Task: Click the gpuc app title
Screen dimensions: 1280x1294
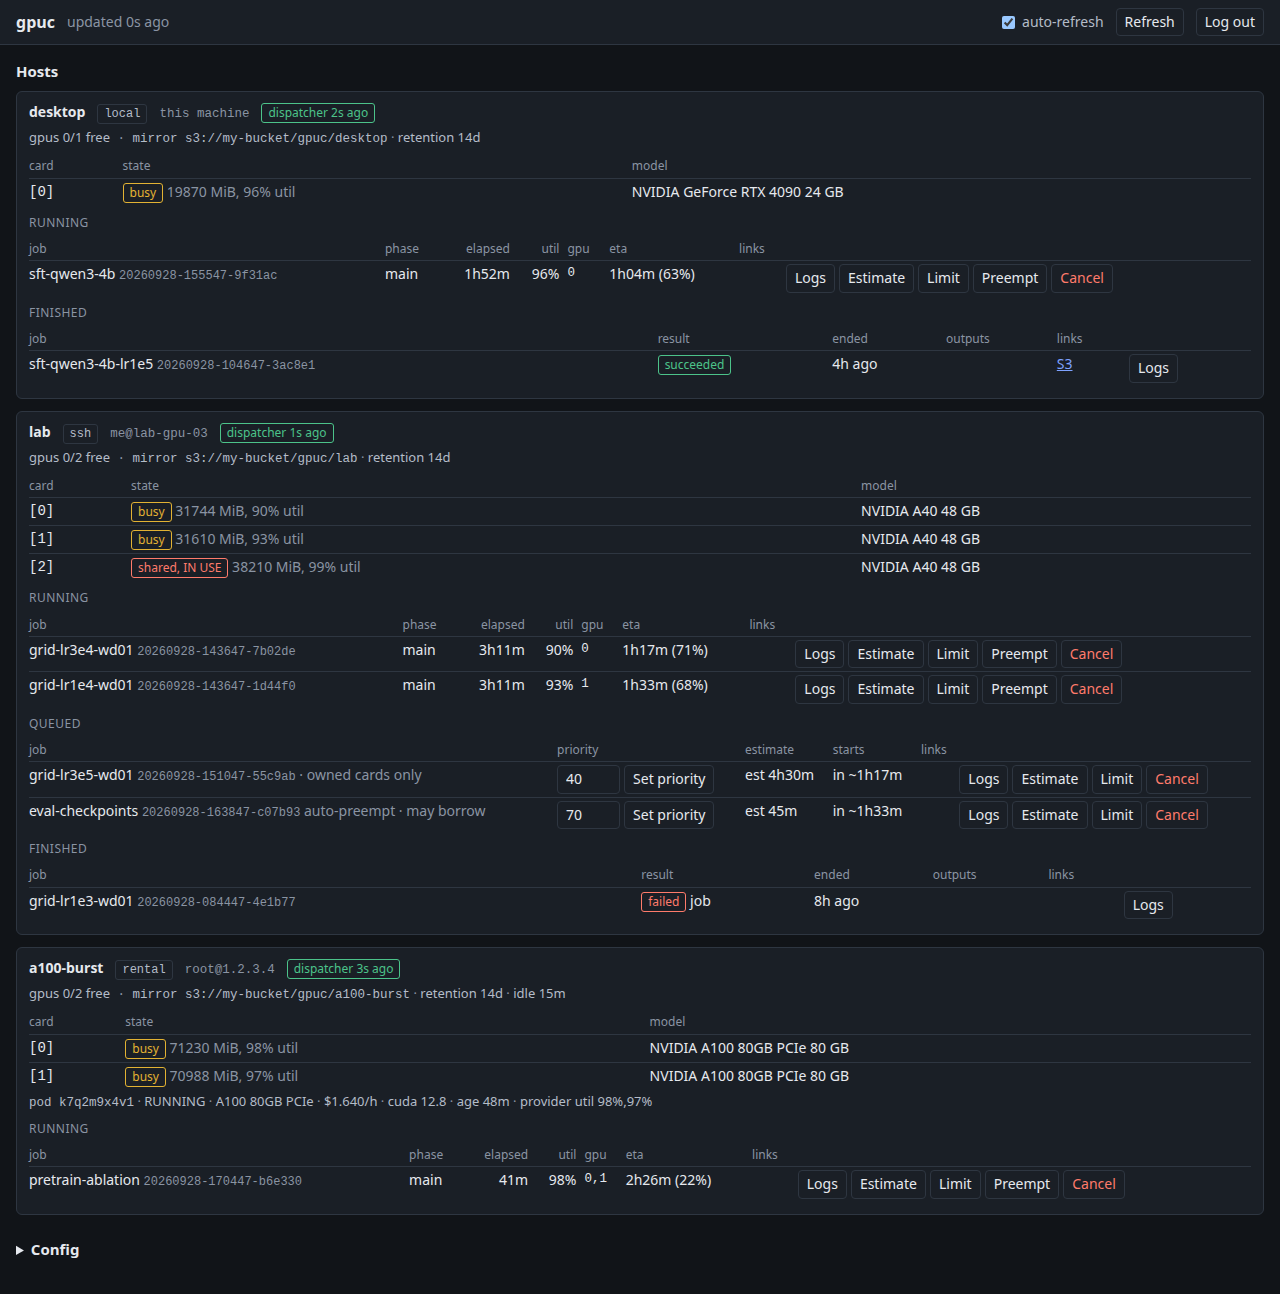Action: click(35, 22)
